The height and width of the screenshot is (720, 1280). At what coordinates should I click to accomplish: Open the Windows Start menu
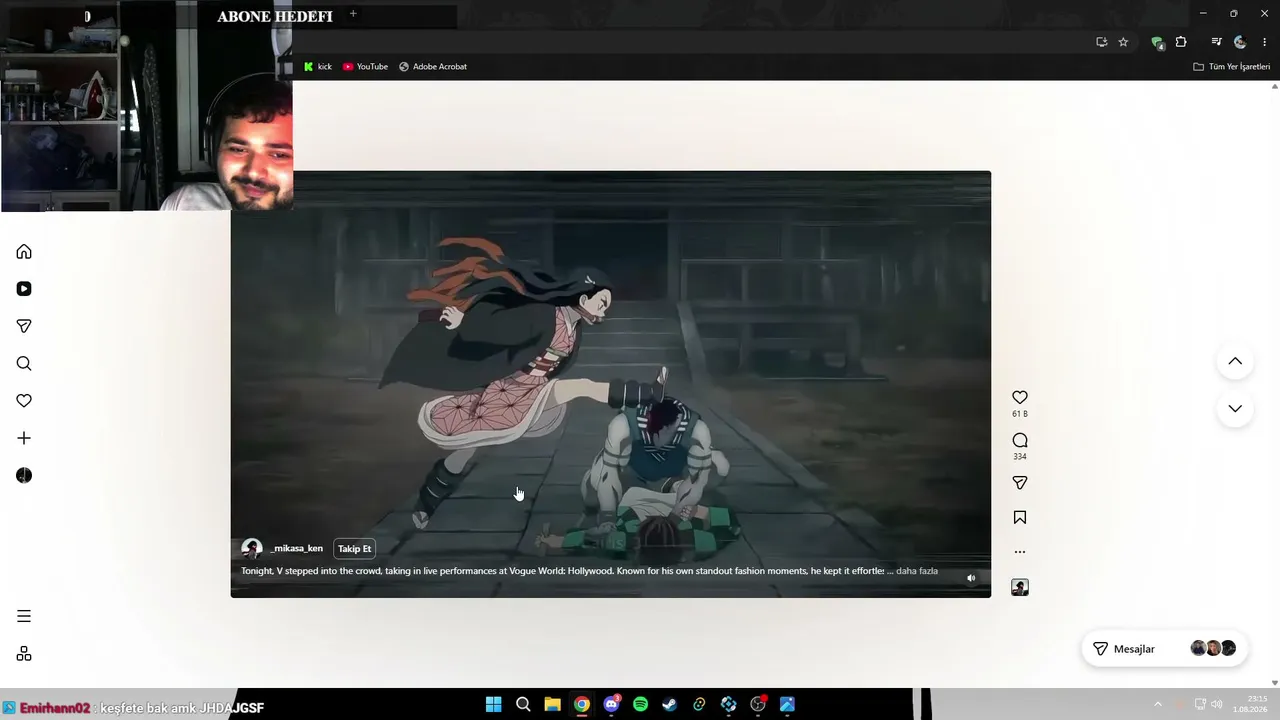(x=494, y=705)
